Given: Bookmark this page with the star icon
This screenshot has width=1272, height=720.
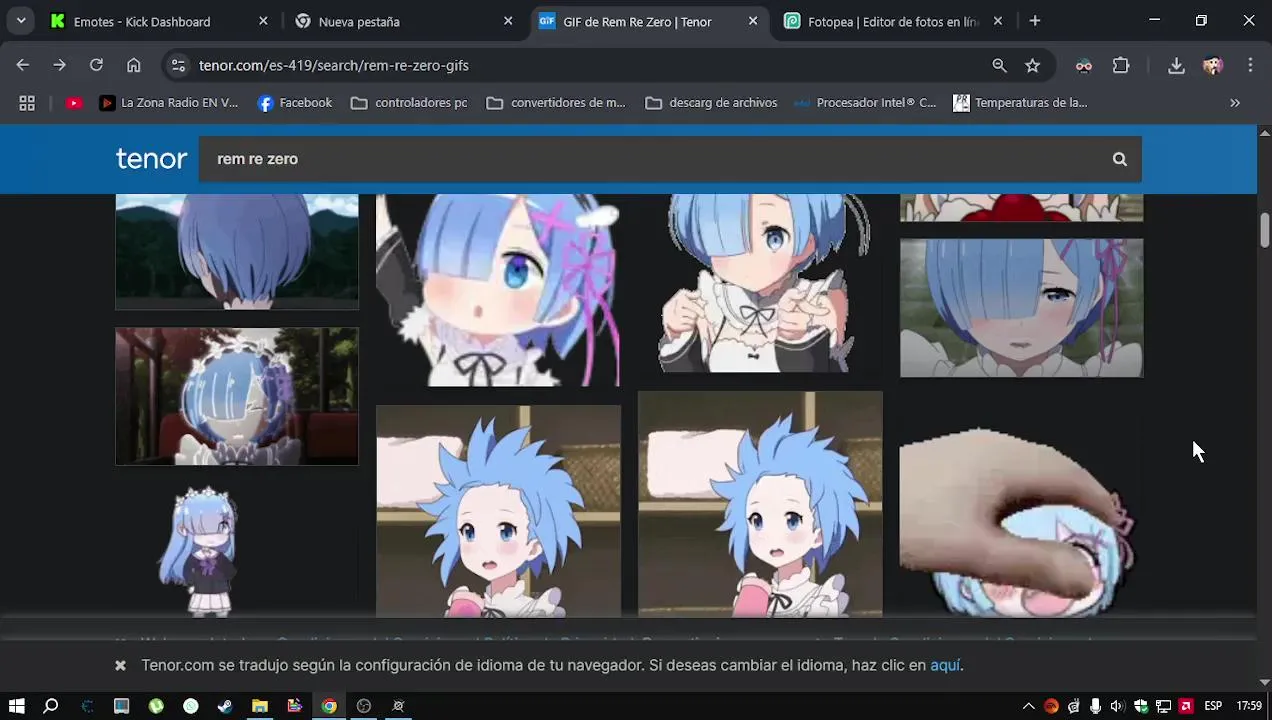Looking at the screenshot, I should [1033, 65].
